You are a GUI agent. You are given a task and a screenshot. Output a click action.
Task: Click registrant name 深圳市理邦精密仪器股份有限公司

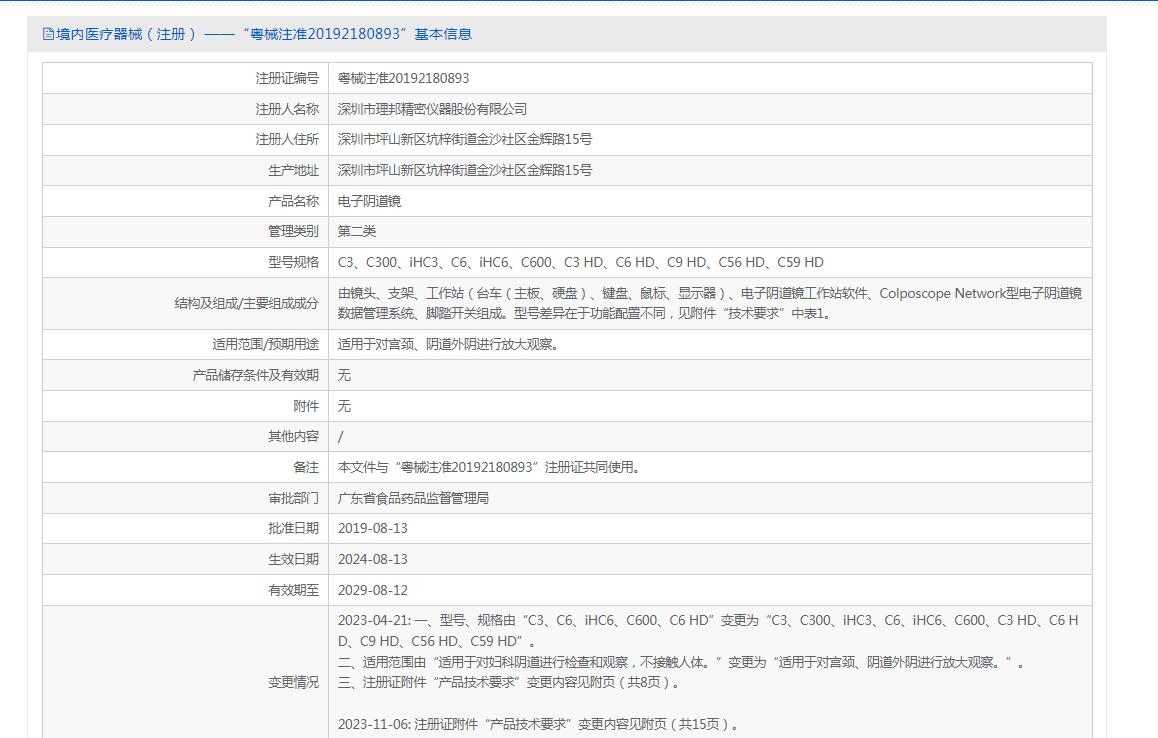pos(432,109)
